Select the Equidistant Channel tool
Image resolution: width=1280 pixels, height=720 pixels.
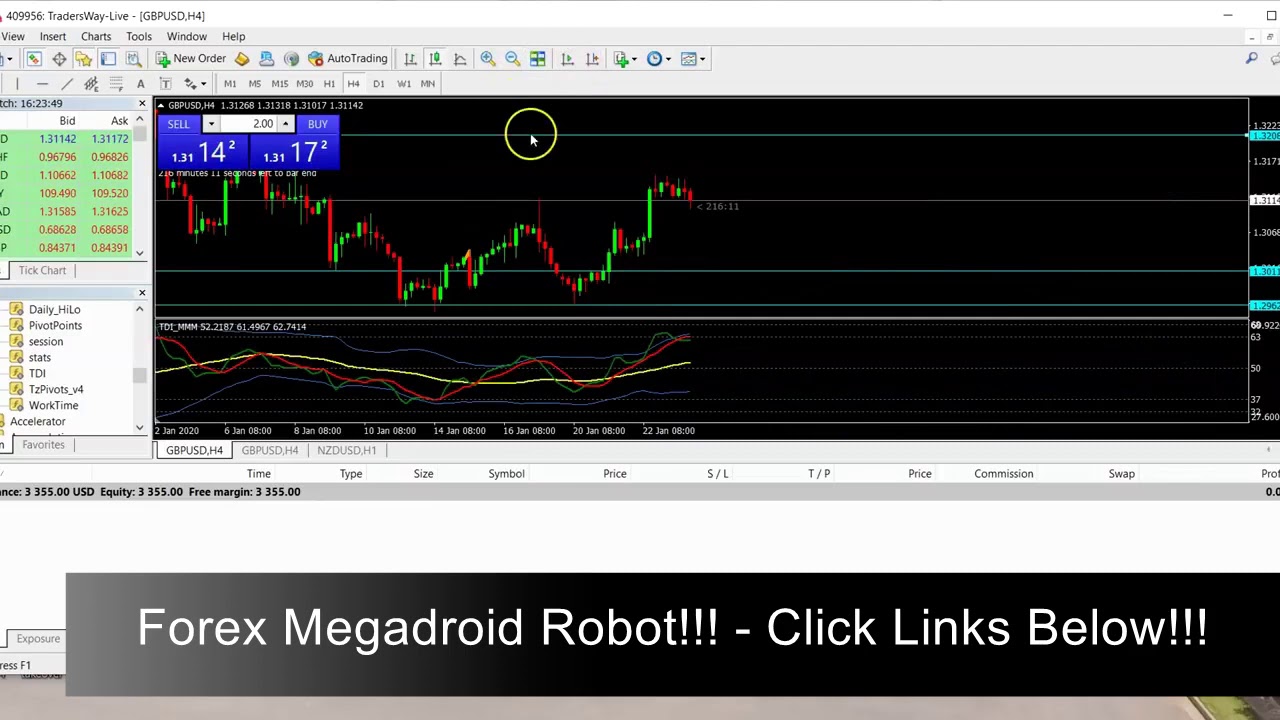click(x=91, y=84)
